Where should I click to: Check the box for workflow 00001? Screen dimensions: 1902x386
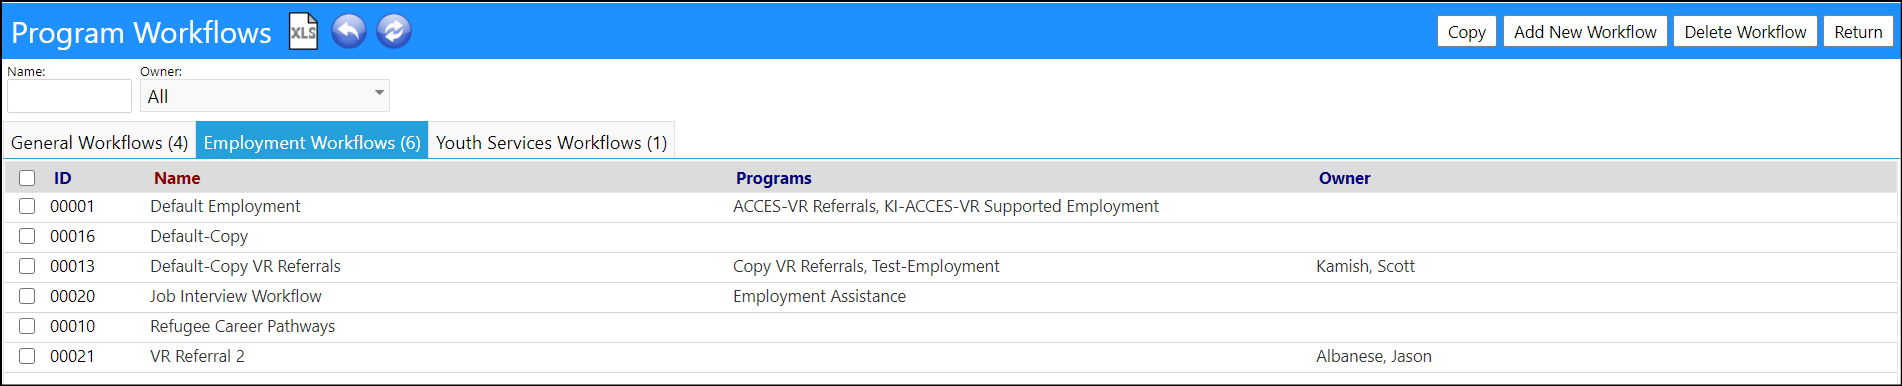[27, 206]
